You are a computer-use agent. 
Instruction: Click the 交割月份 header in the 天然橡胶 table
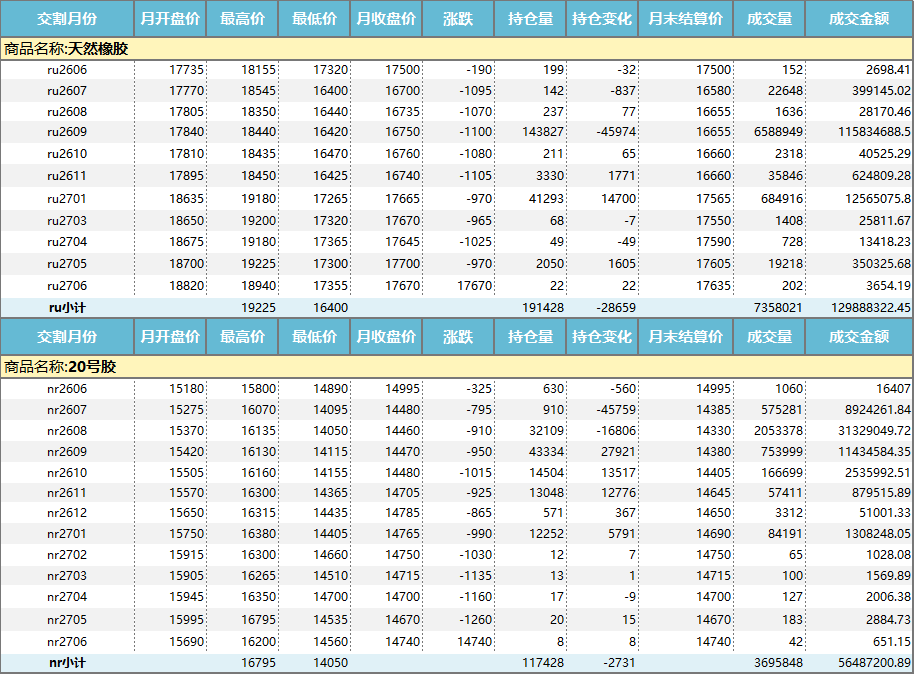[67, 19]
